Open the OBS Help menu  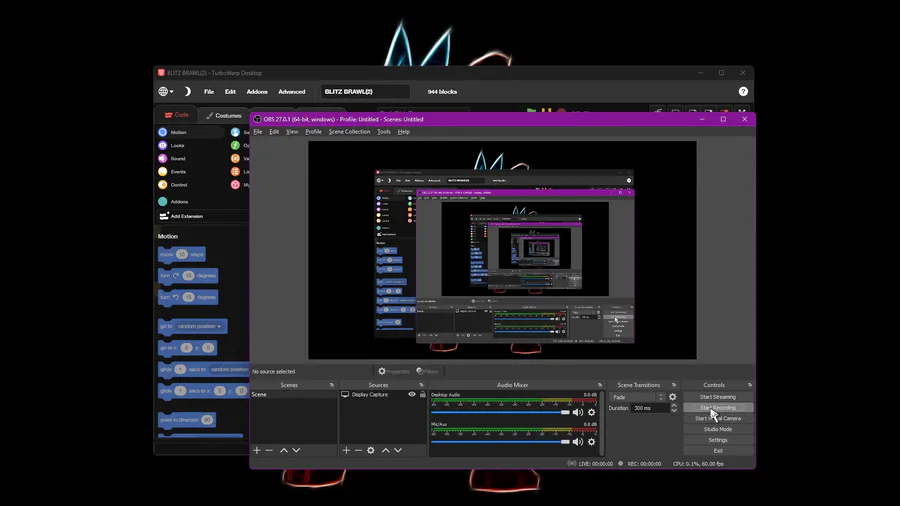click(404, 132)
